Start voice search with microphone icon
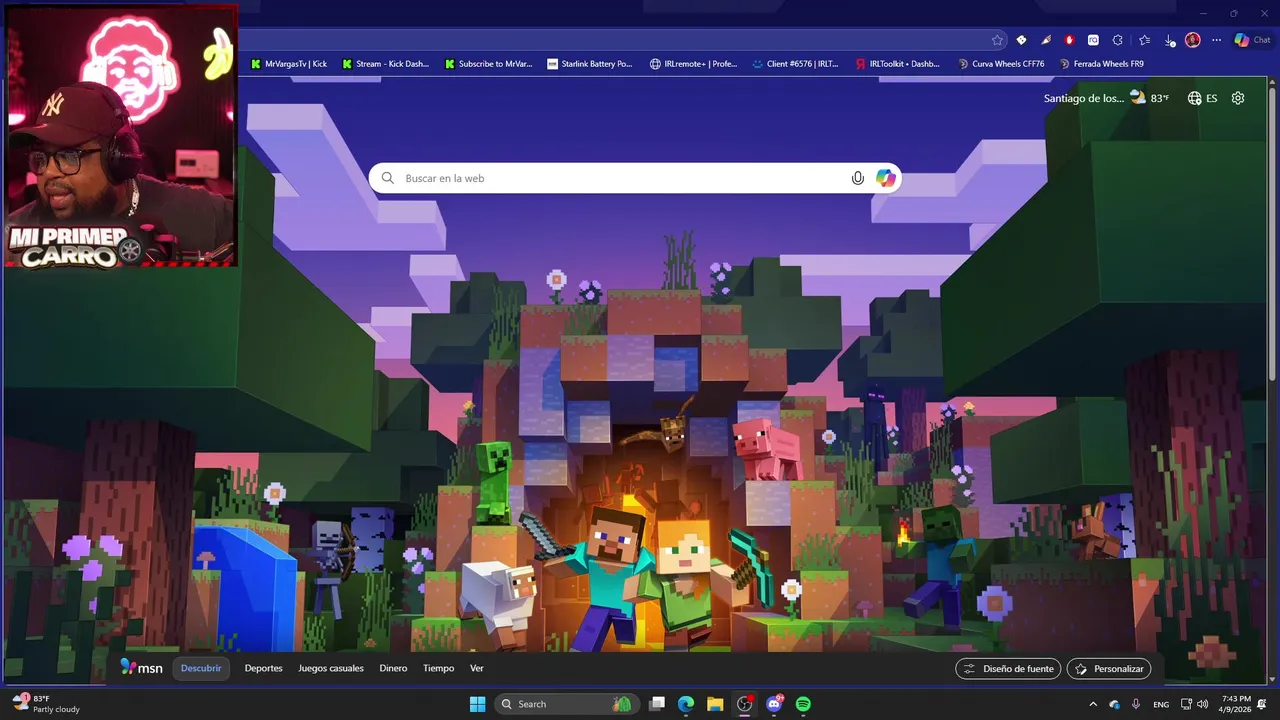This screenshot has width=1280, height=720. click(x=857, y=178)
